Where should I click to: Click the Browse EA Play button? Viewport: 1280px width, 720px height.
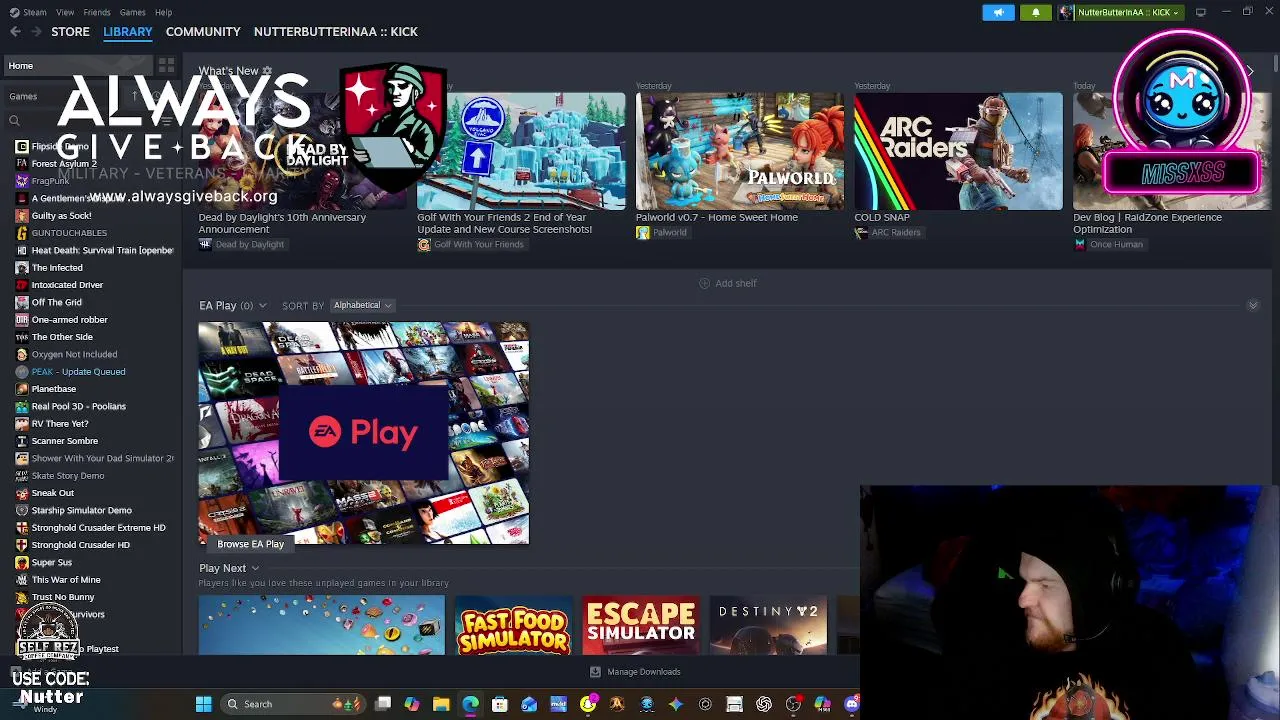click(251, 544)
